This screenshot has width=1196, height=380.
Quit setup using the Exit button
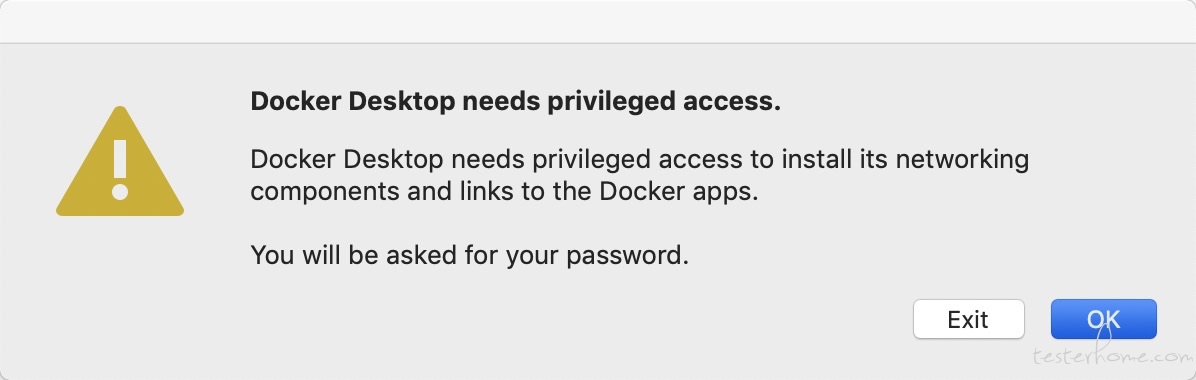pyautogui.click(x=969, y=319)
